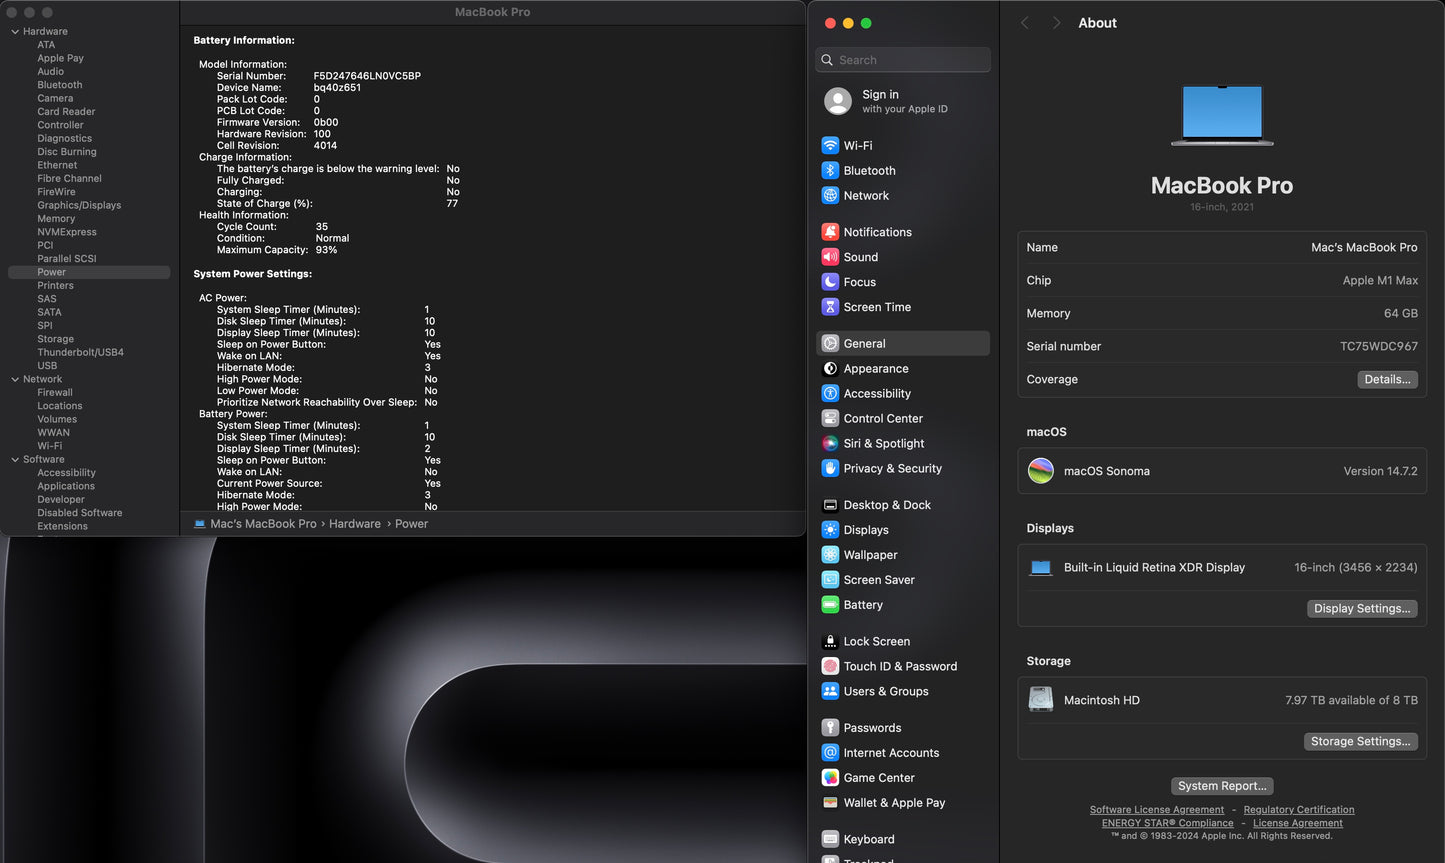Select the Wallet & Apple Pay icon
This screenshot has height=863, width=1445.
coord(830,802)
